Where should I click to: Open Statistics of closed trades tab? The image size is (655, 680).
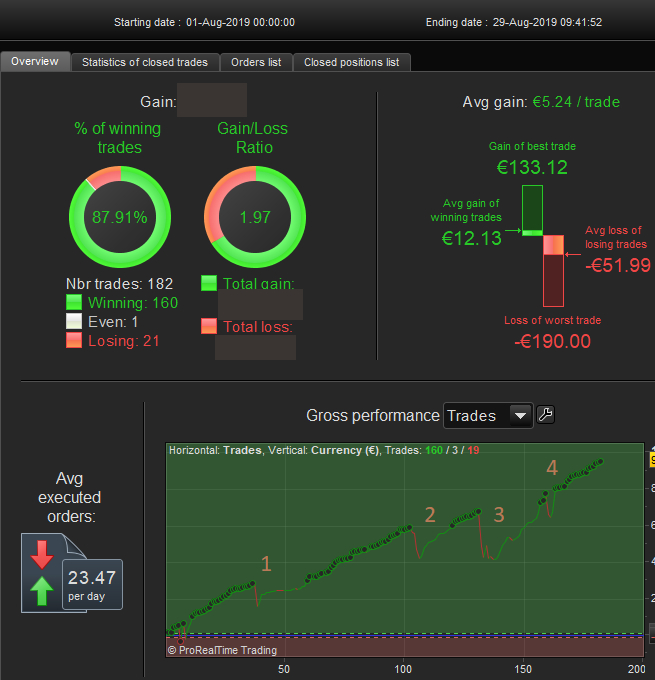pyautogui.click(x=145, y=62)
